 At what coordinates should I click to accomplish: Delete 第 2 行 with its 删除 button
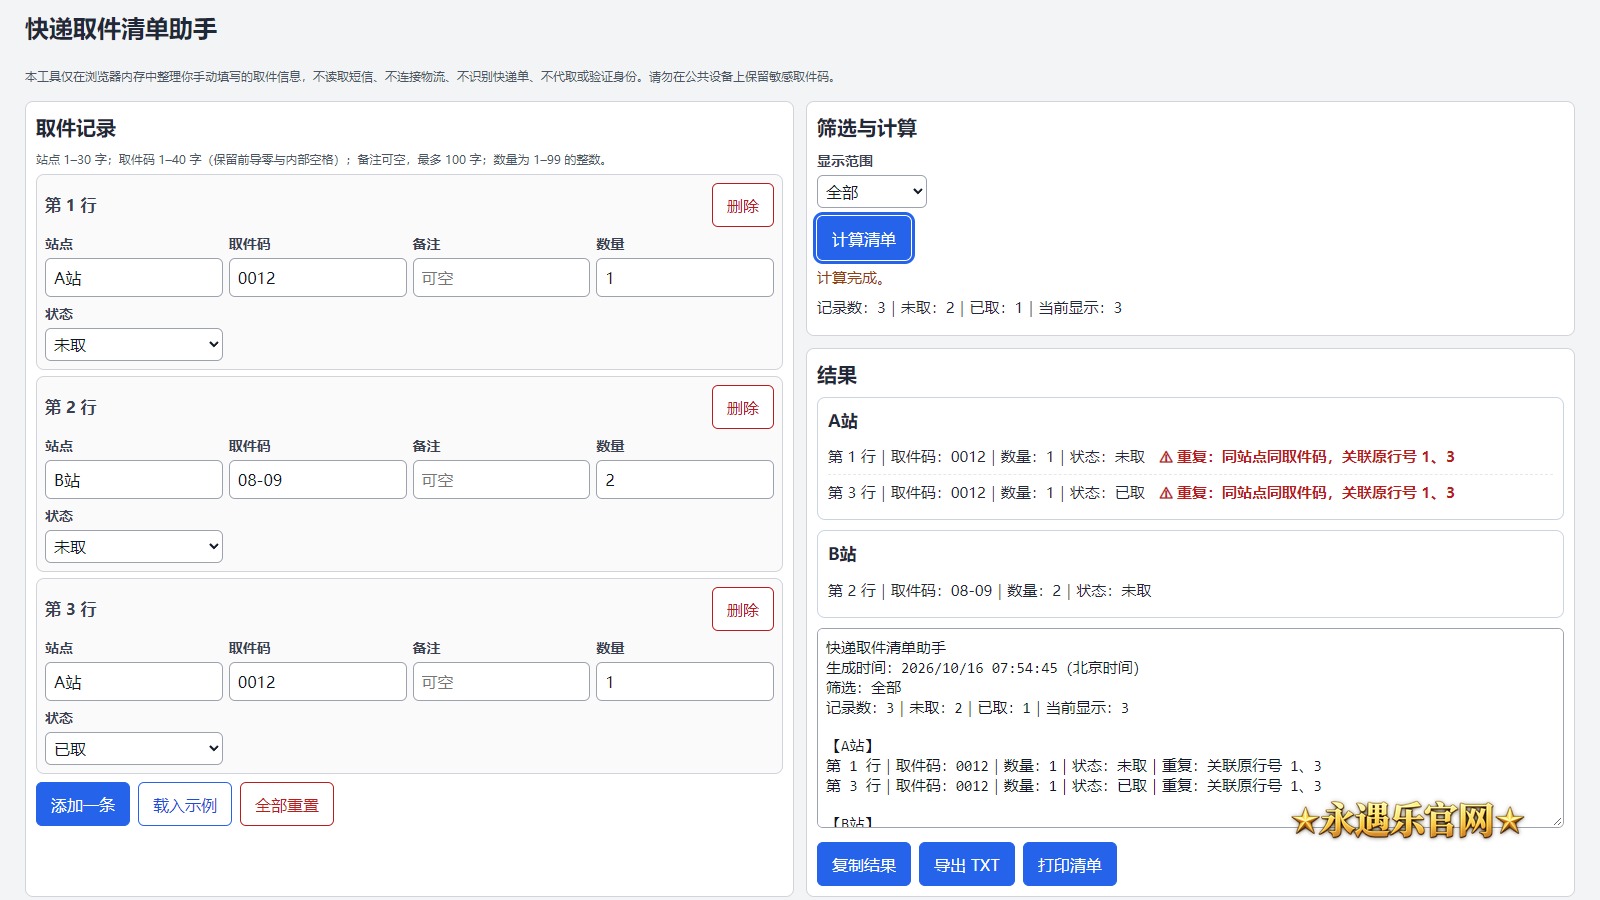coord(743,408)
